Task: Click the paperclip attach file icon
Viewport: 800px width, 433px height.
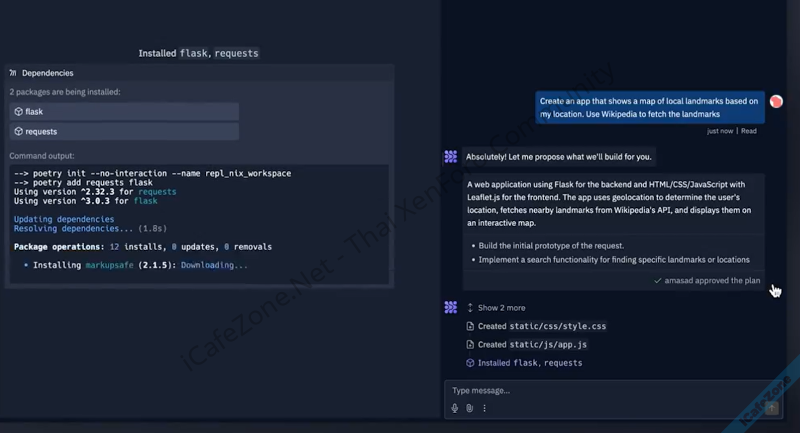Action: (469, 408)
